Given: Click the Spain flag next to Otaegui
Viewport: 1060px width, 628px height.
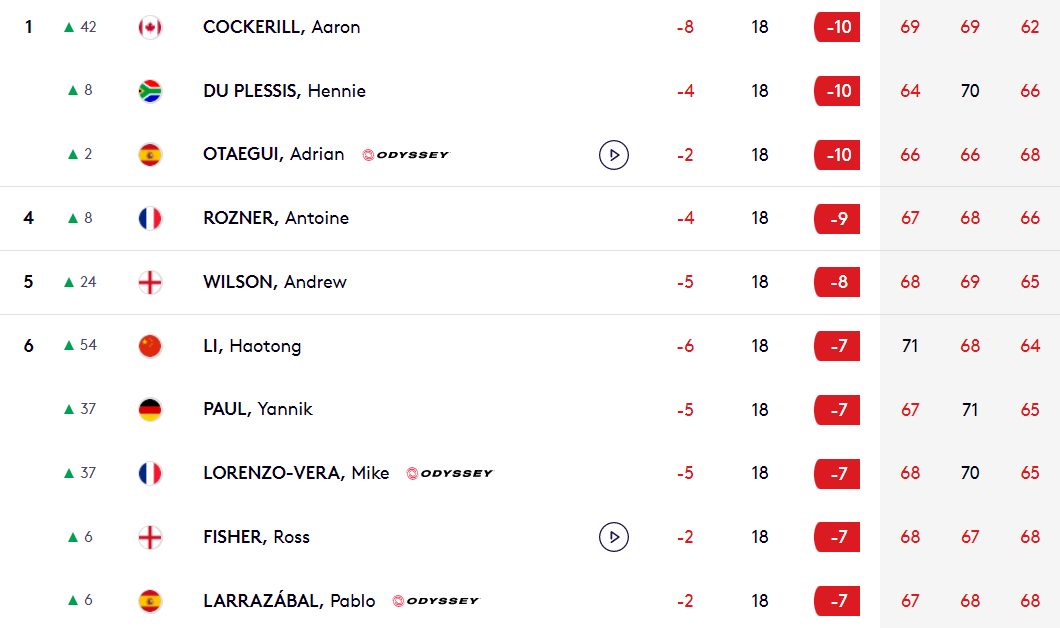Looking at the screenshot, I should point(150,155).
